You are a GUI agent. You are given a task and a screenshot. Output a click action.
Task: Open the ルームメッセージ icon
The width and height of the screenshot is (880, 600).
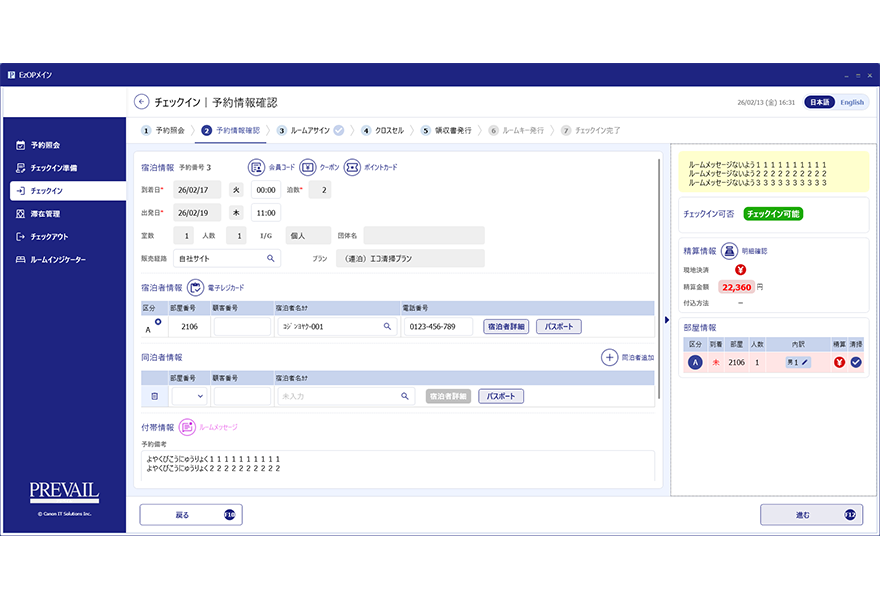pyautogui.click(x=187, y=427)
